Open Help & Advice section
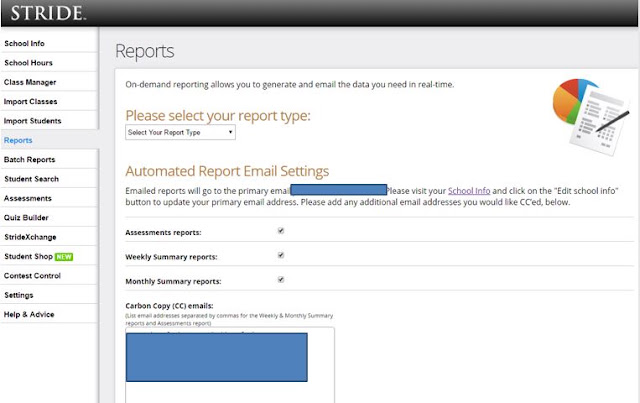 point(29,314)
